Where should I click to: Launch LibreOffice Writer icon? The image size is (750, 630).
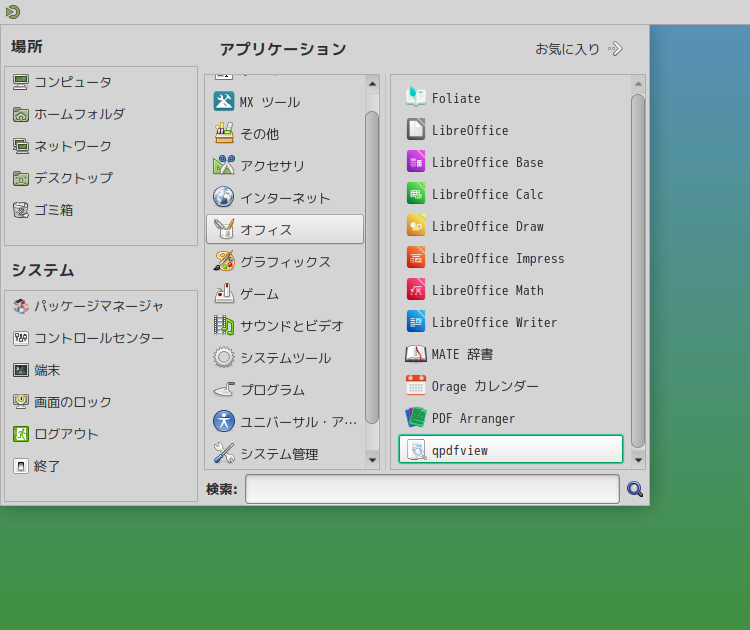(416, 322)
